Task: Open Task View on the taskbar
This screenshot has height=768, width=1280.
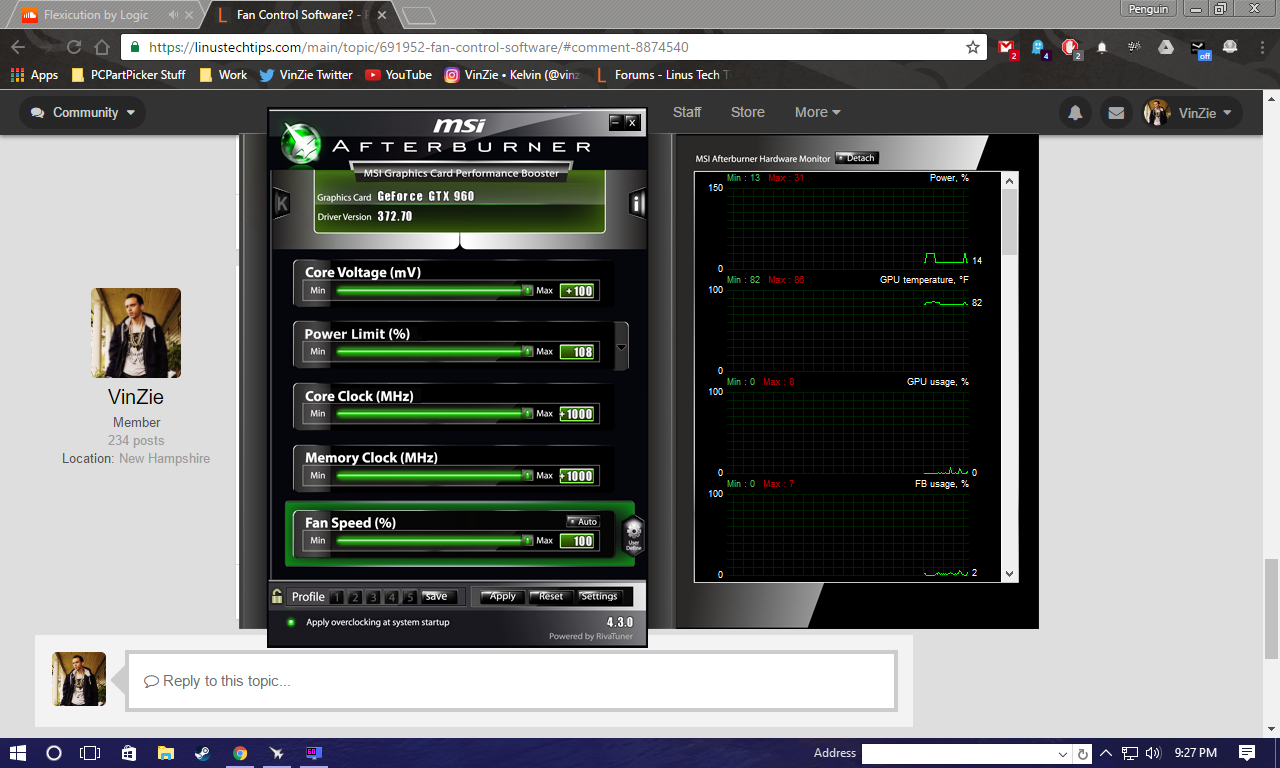Action: [91, 753]
